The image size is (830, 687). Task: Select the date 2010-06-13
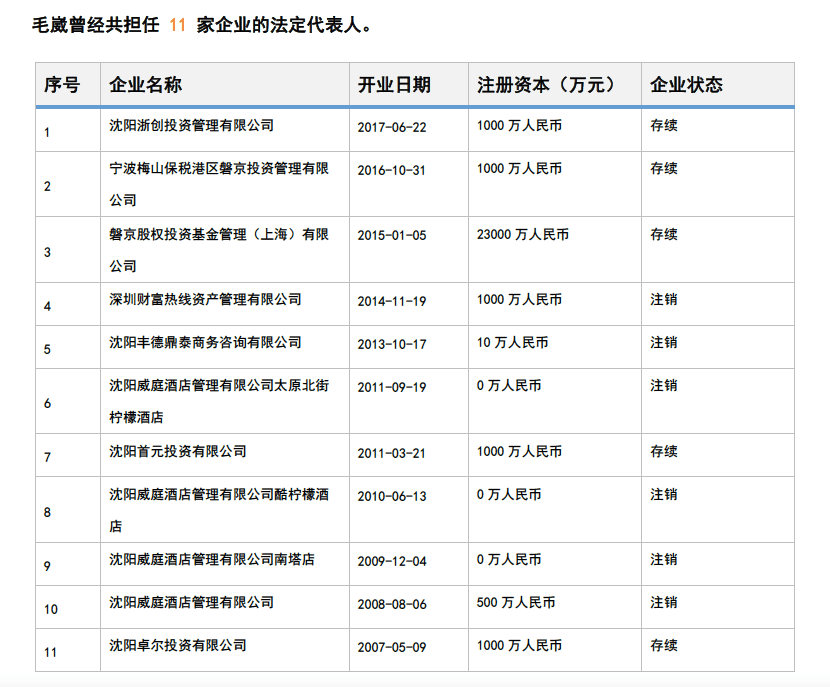[392, 496]
